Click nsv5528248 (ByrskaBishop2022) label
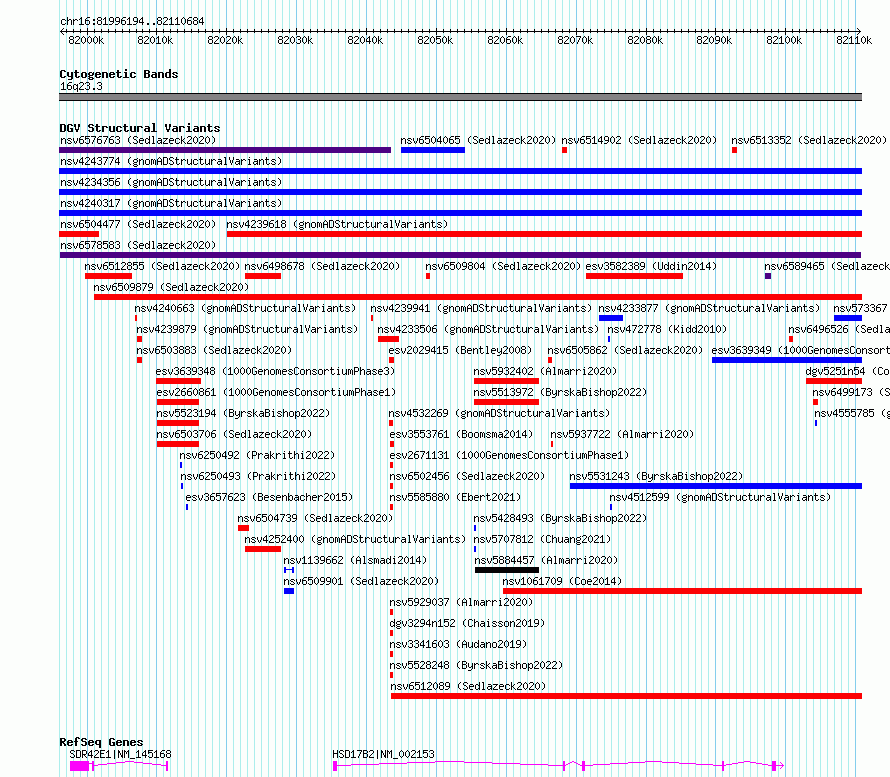Screen dimensions: 890x777 click(476, 665)
